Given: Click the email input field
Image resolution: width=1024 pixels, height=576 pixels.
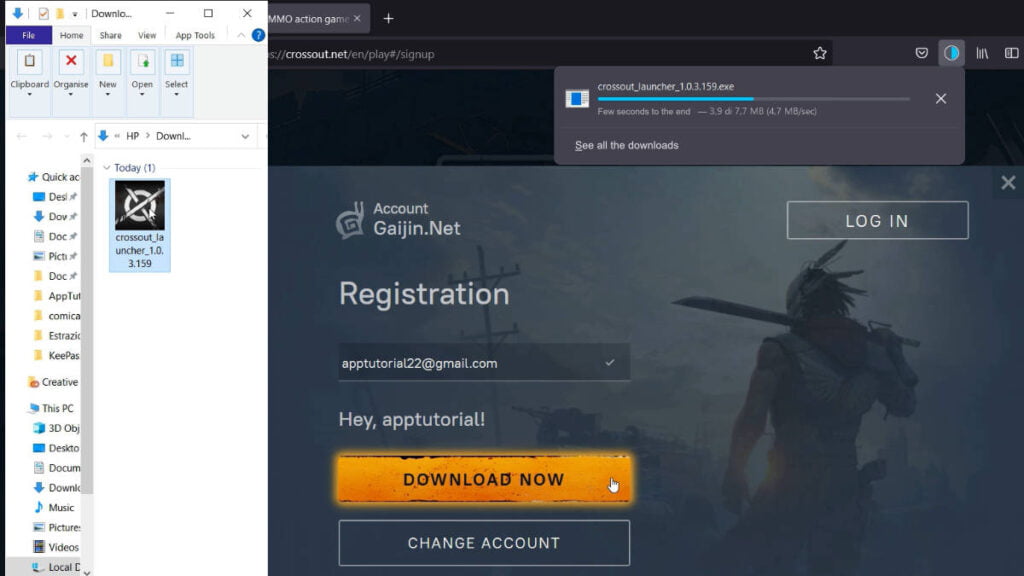Looking at the screenshot, I should tap(470, 363).
